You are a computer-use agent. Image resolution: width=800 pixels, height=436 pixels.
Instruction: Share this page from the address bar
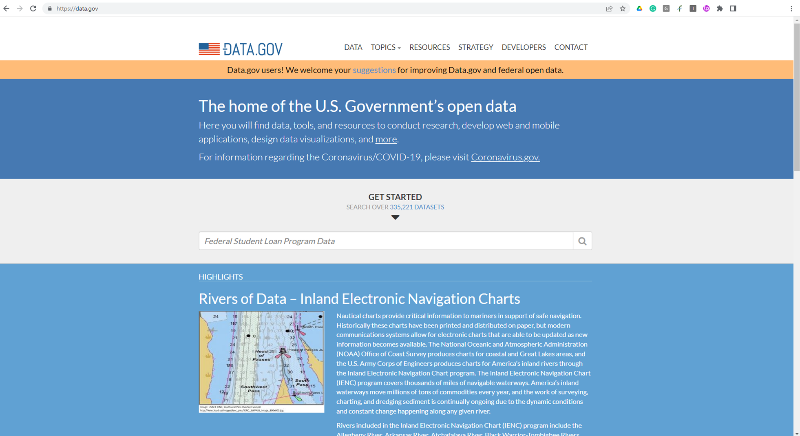pos(609,9)
